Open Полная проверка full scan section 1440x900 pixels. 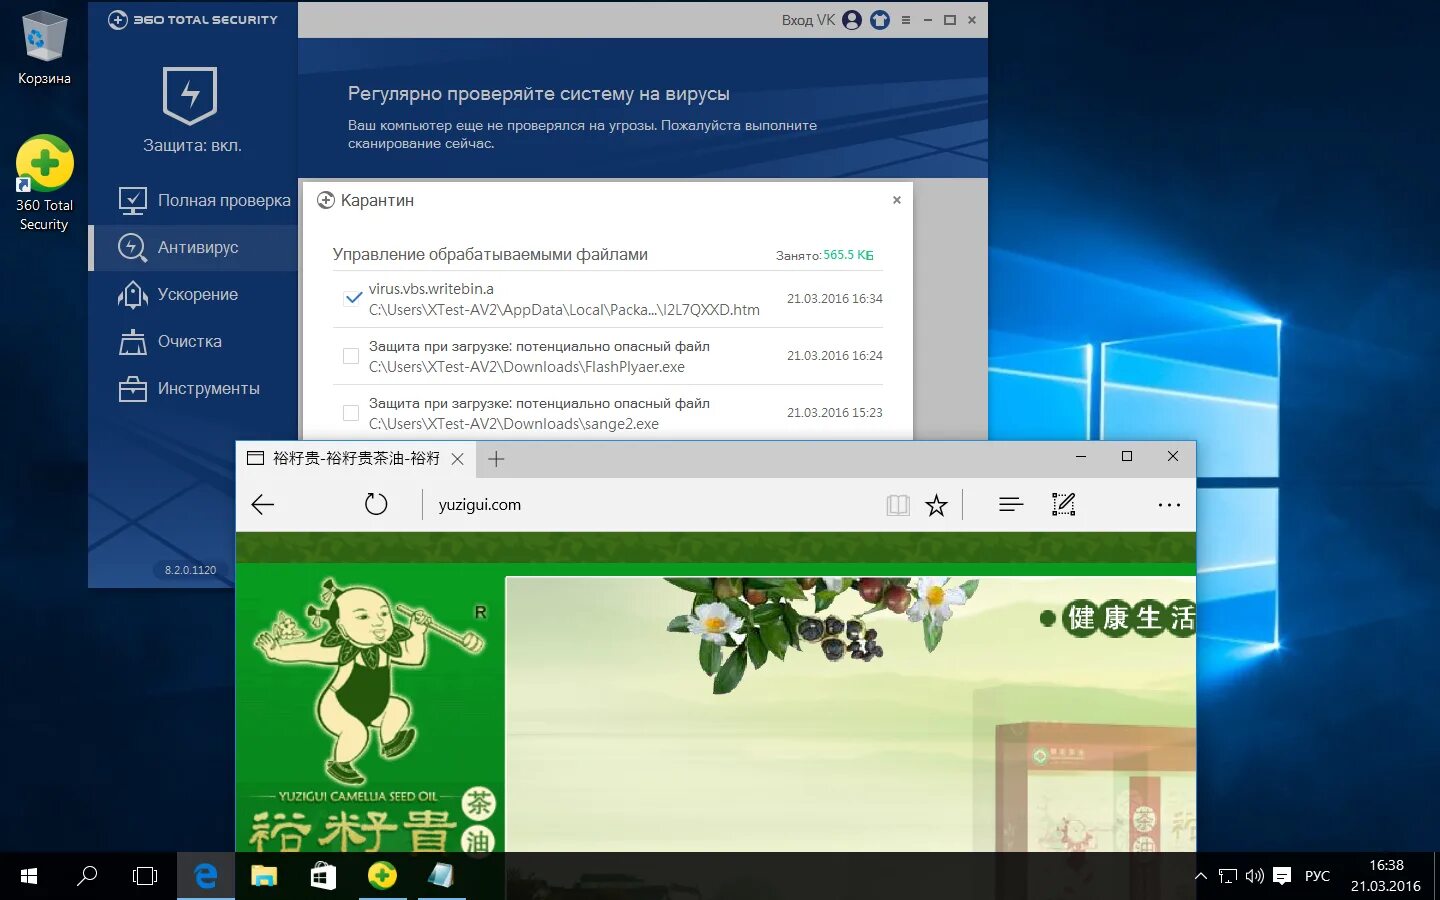coord(194,200)
